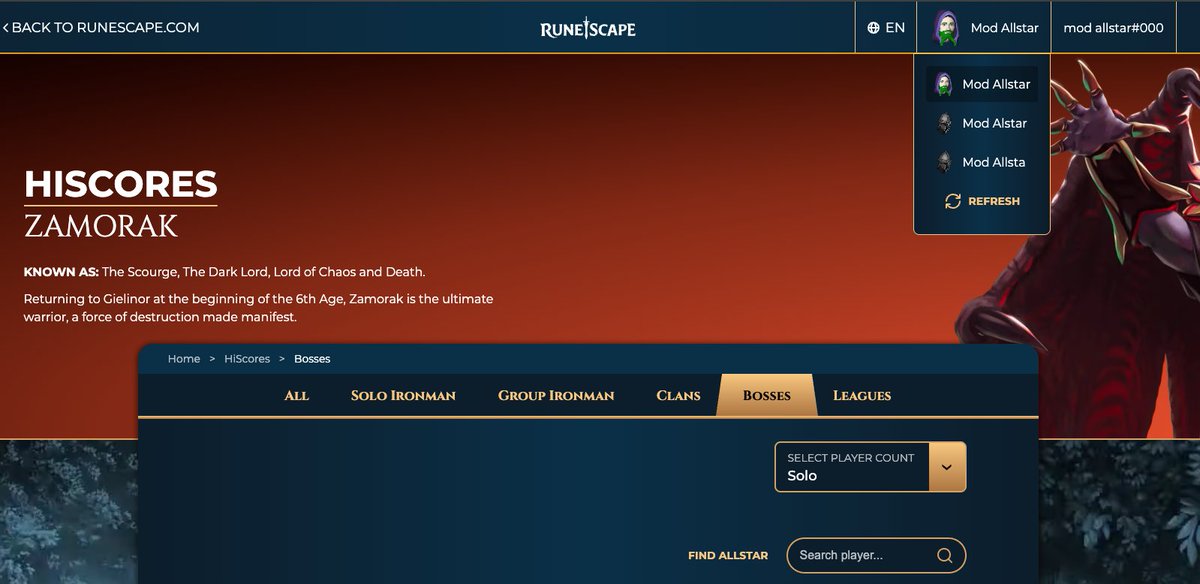Switch to Mod Allsta character
Viewport: 1200px width, 584px height.
(x=982, y=162)
